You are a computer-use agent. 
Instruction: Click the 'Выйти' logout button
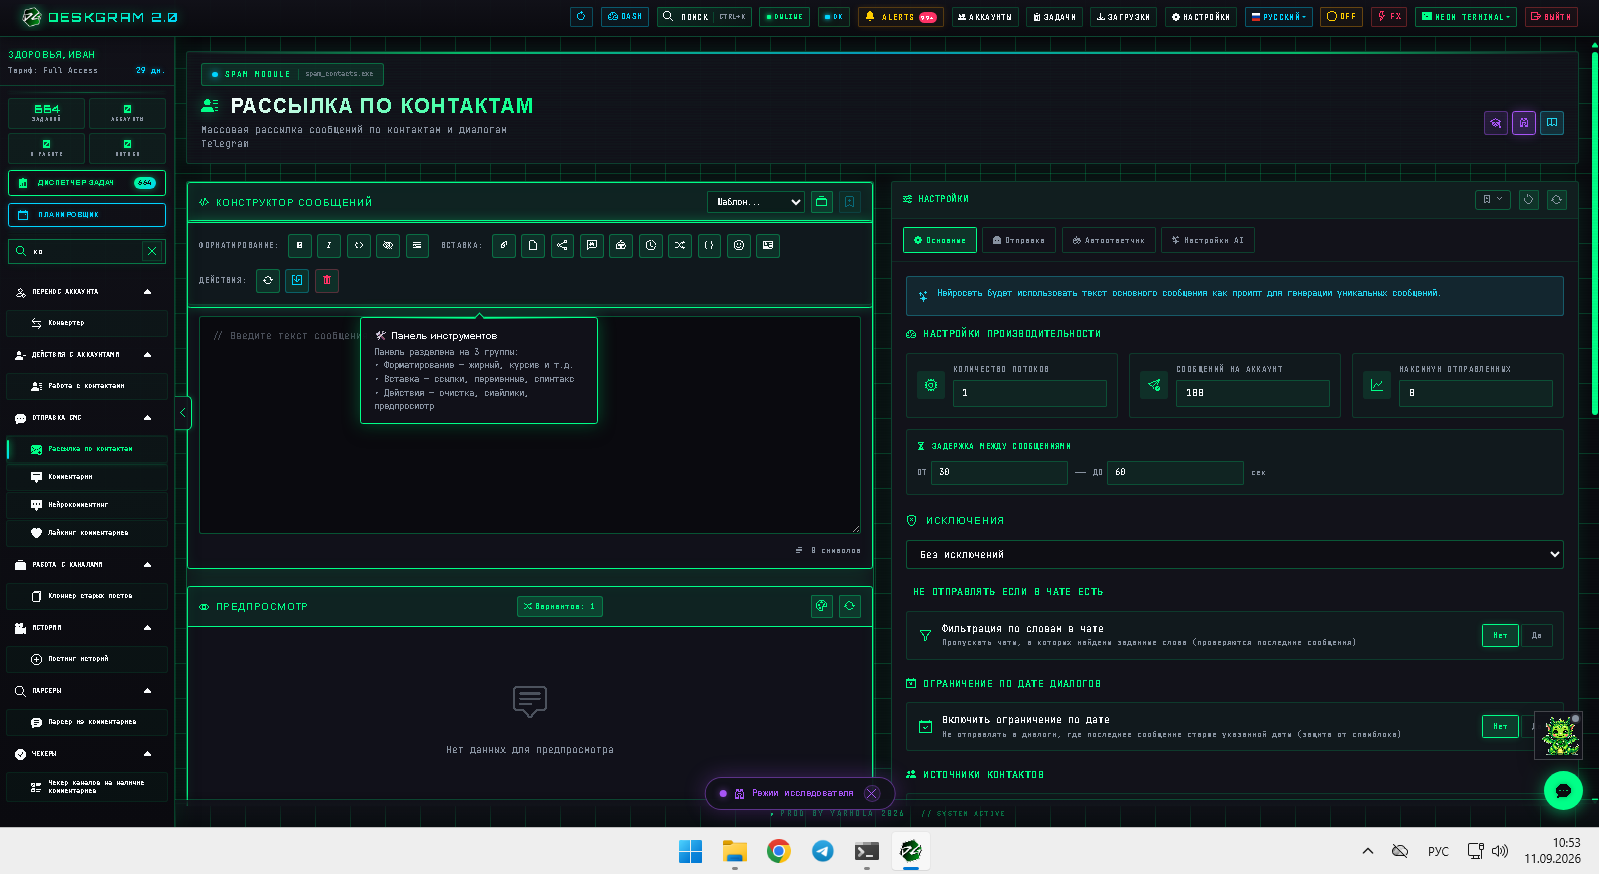tap(1551, 17)
